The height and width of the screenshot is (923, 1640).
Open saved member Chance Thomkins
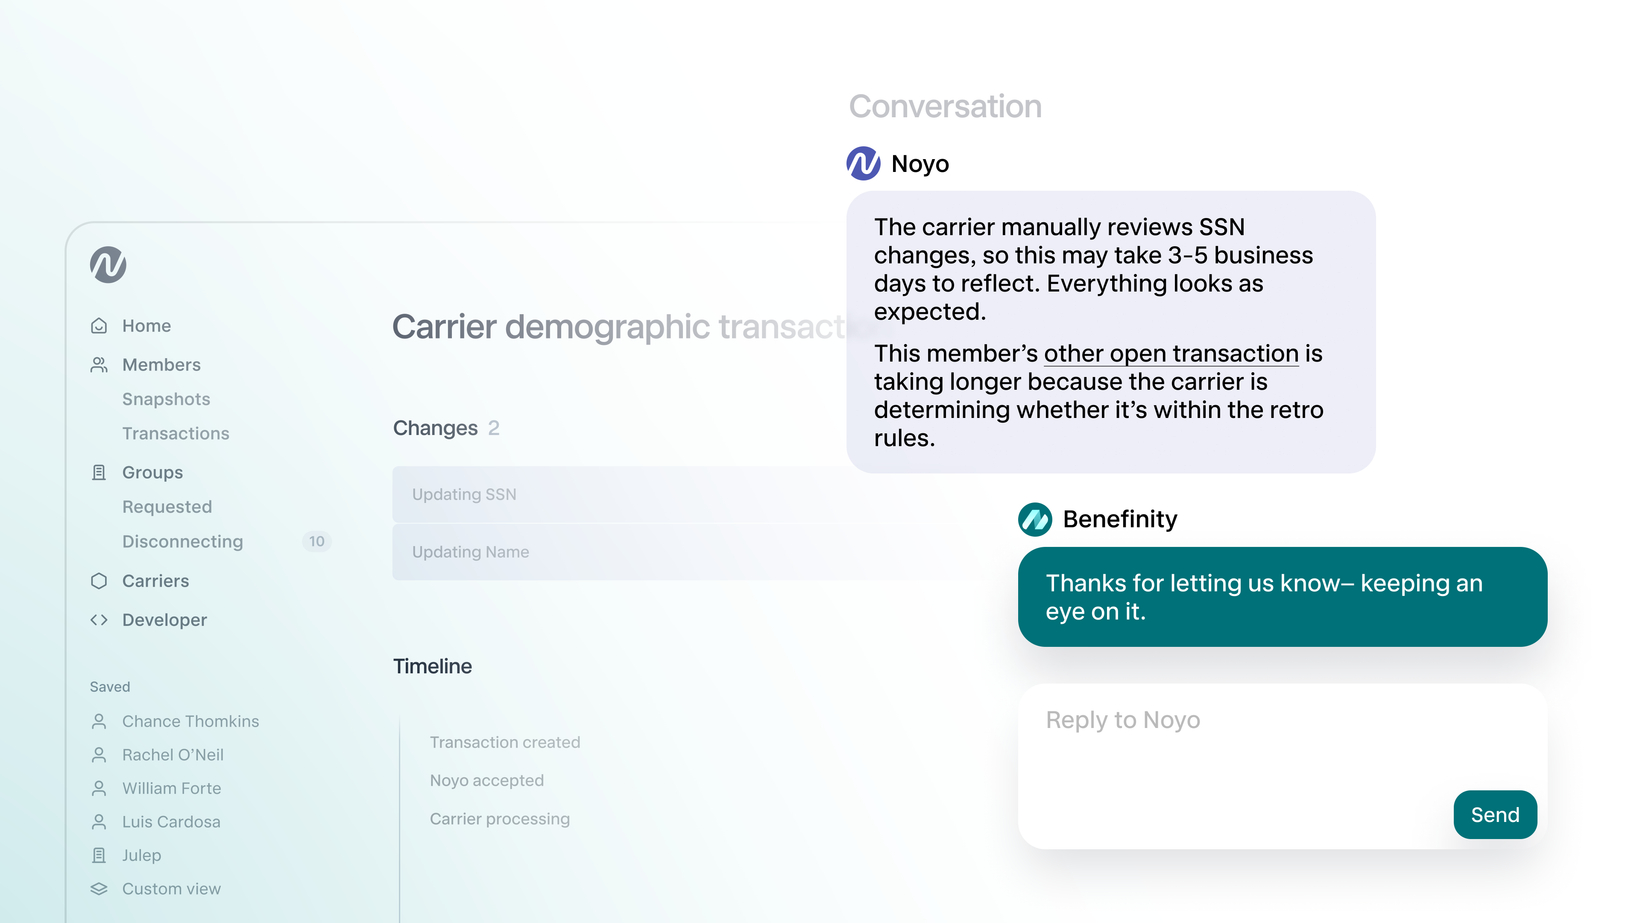tap(190, 721)
